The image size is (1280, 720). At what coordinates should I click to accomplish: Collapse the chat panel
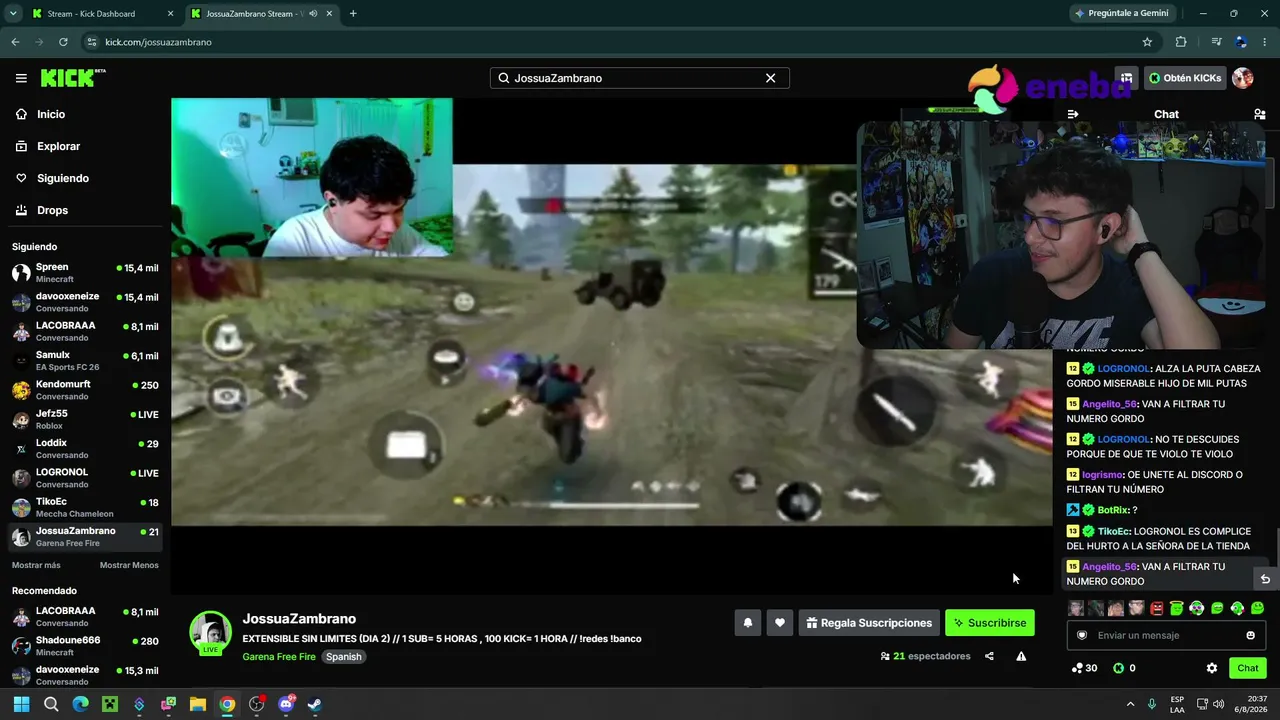click(x=1073, y=114)
